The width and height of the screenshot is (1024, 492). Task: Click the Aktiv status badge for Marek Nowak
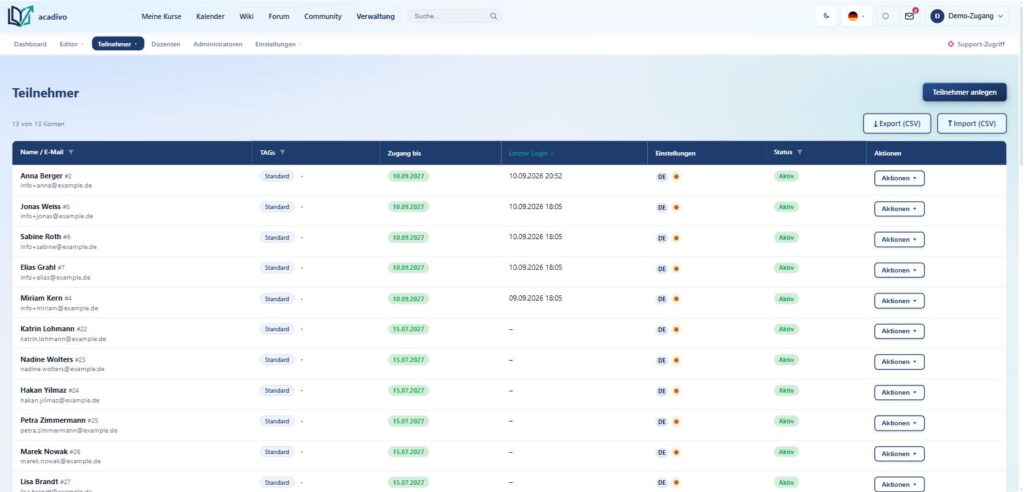[786, 451]
